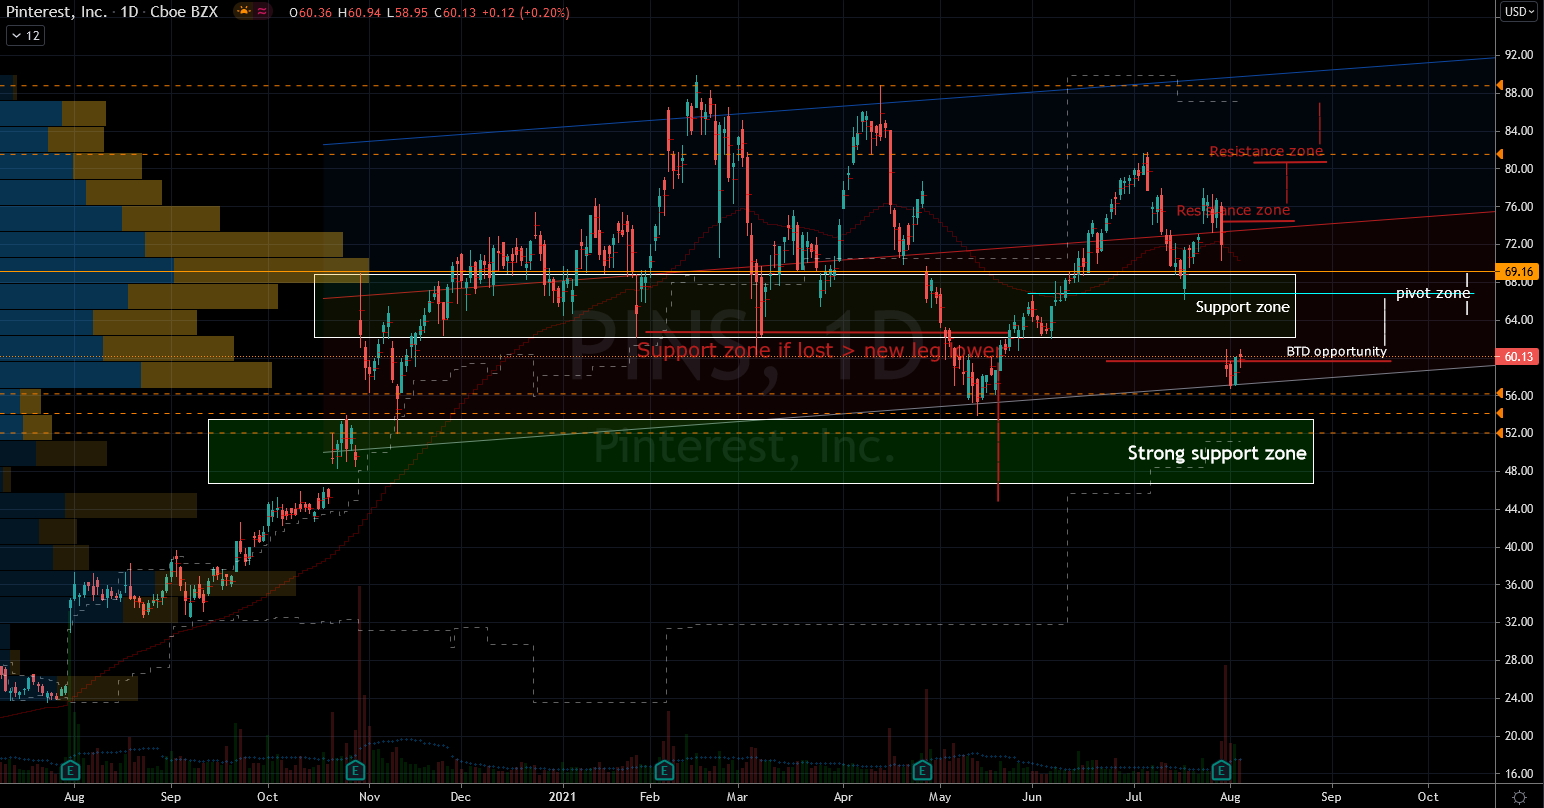Click the Jun label on the time axis
This screenshot has width=1544, height=808.
tap(1033, 797)
